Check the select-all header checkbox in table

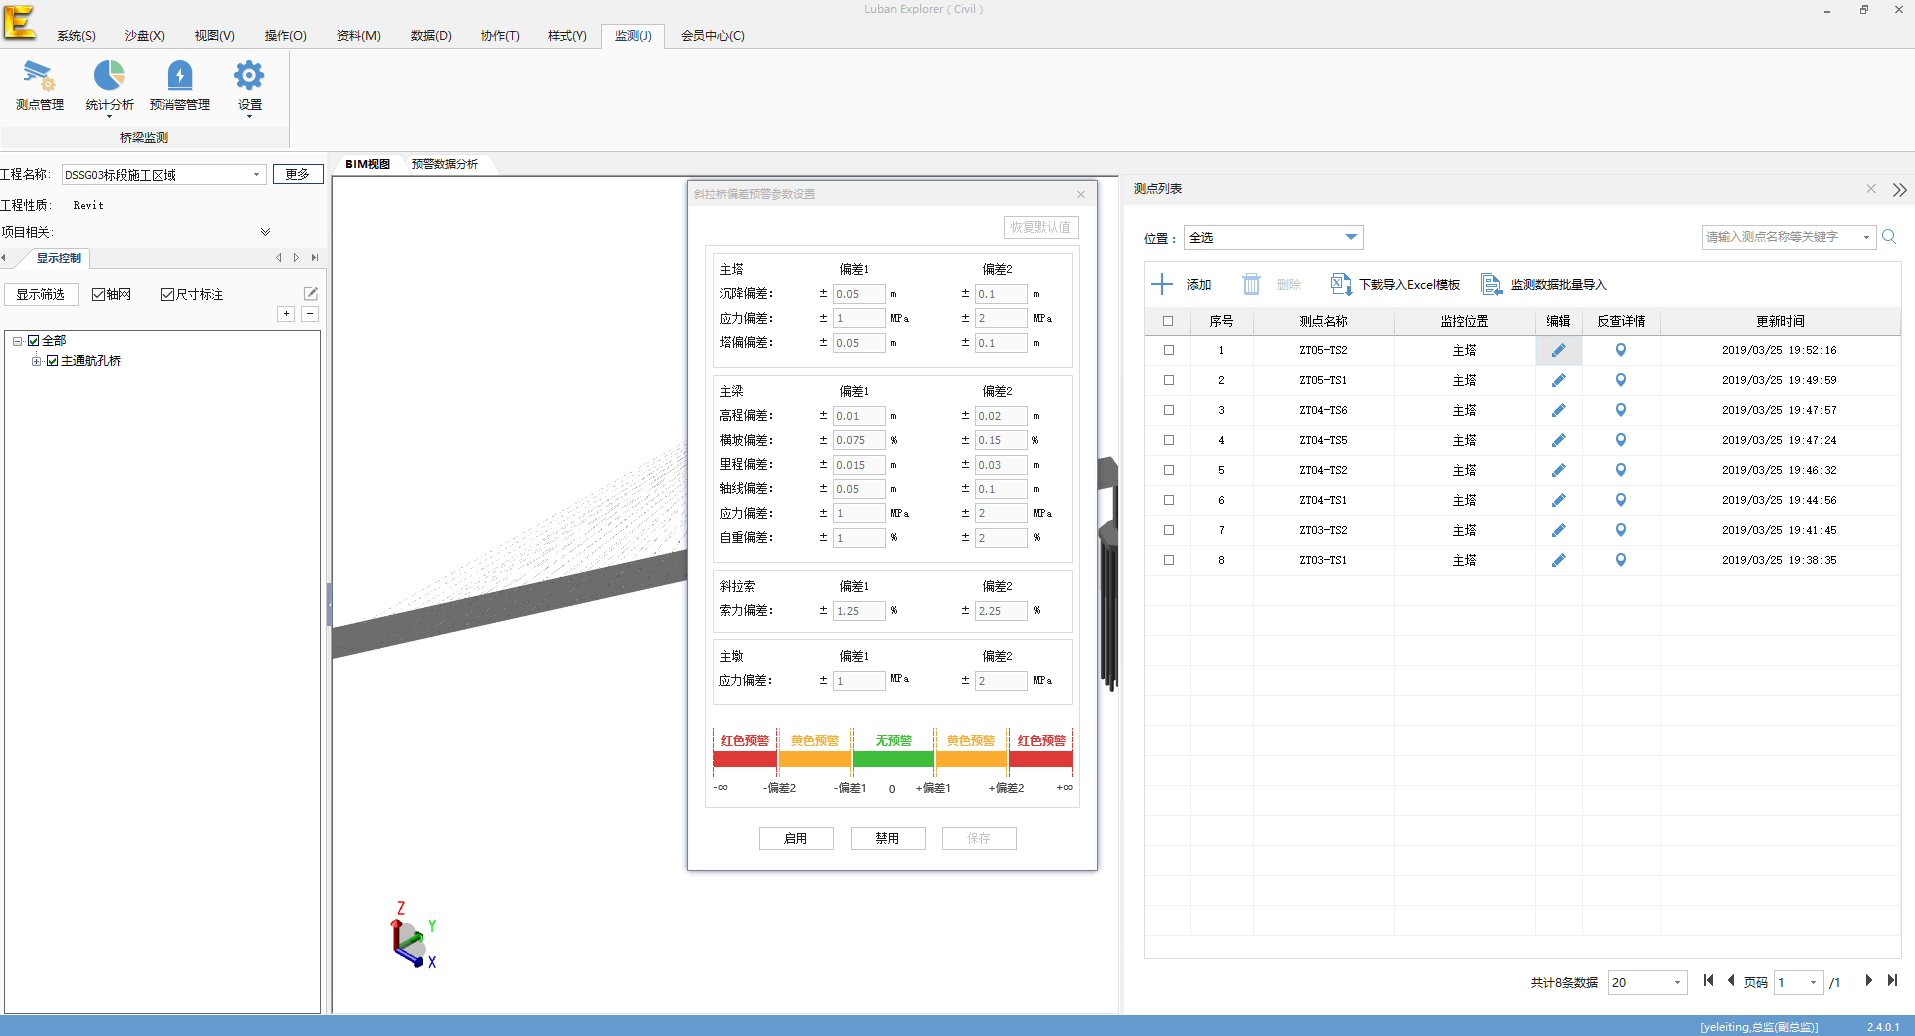(x=1168, y=321)
